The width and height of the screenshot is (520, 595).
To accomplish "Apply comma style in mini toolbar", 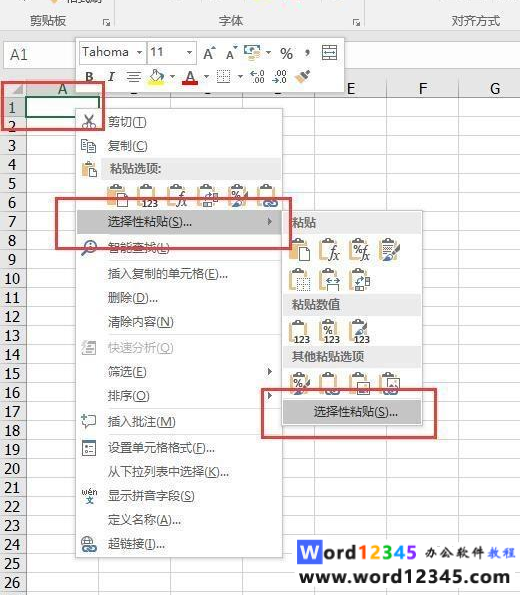I will tap(307, 53).
